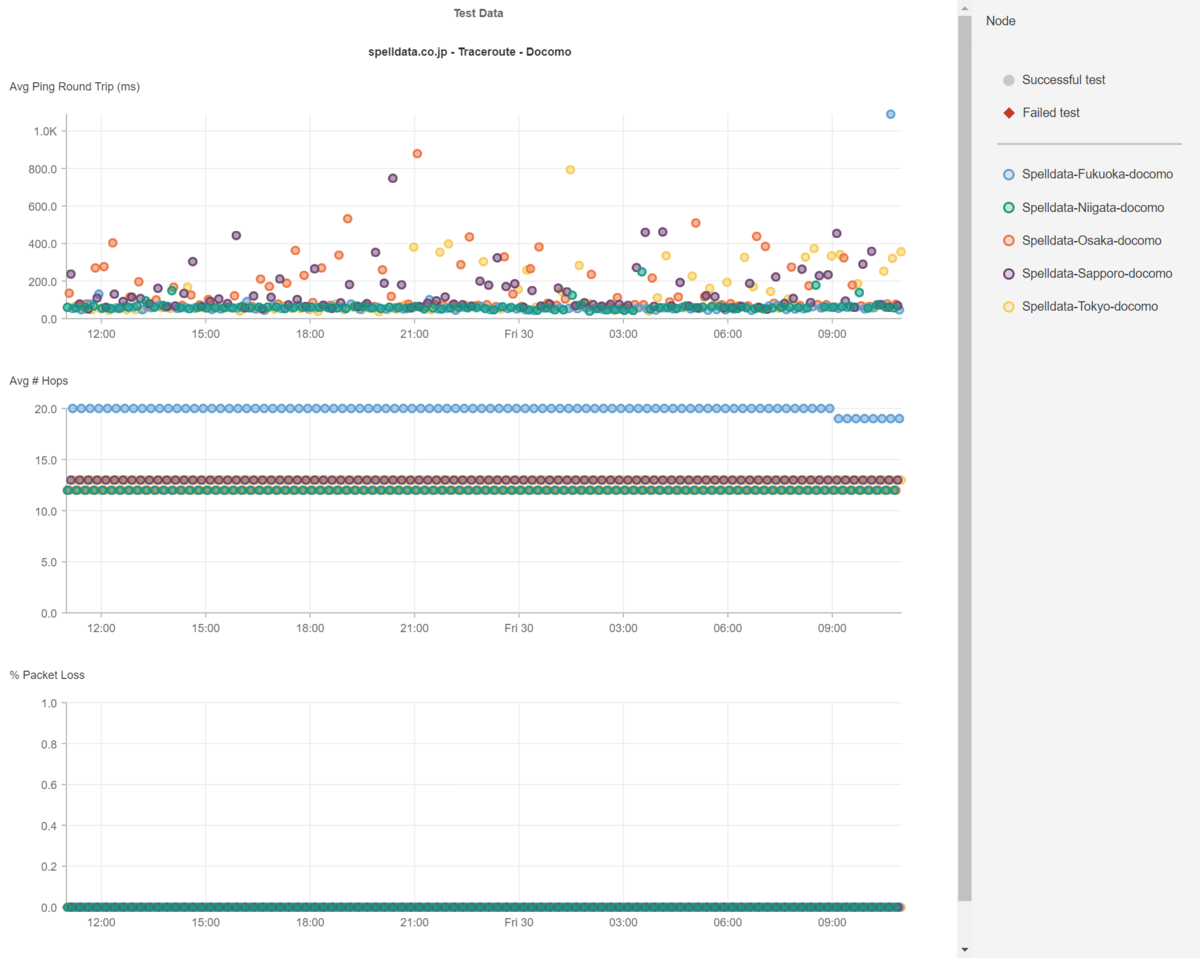Click the 1.0K axis label on ping chart
The height and width of the screenshot is (958, 1200).
click(46, 132)
